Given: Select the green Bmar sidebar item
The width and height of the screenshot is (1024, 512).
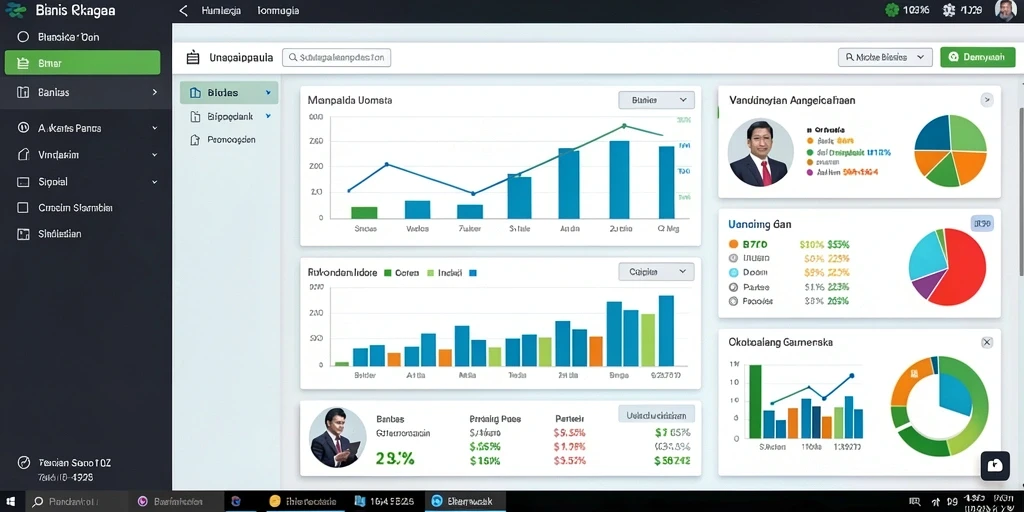Looking at the screenshot, I should 82,63.
